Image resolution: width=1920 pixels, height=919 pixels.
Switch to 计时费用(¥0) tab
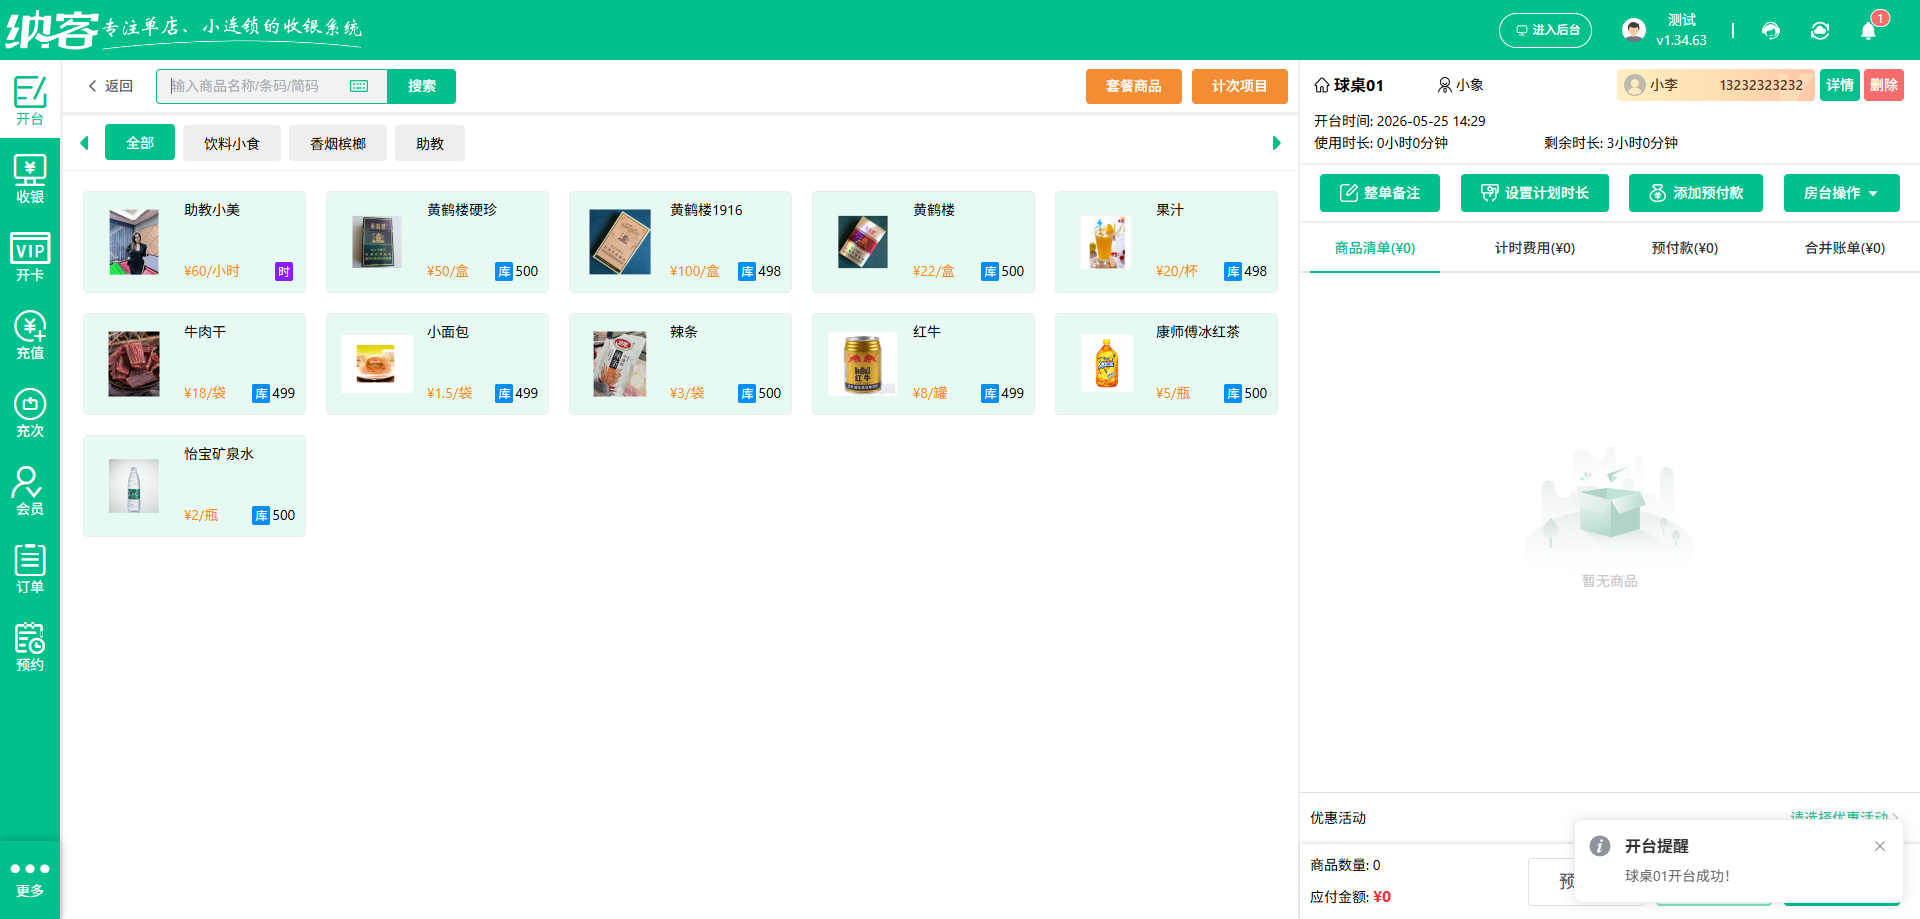[x=1535, y=248]
